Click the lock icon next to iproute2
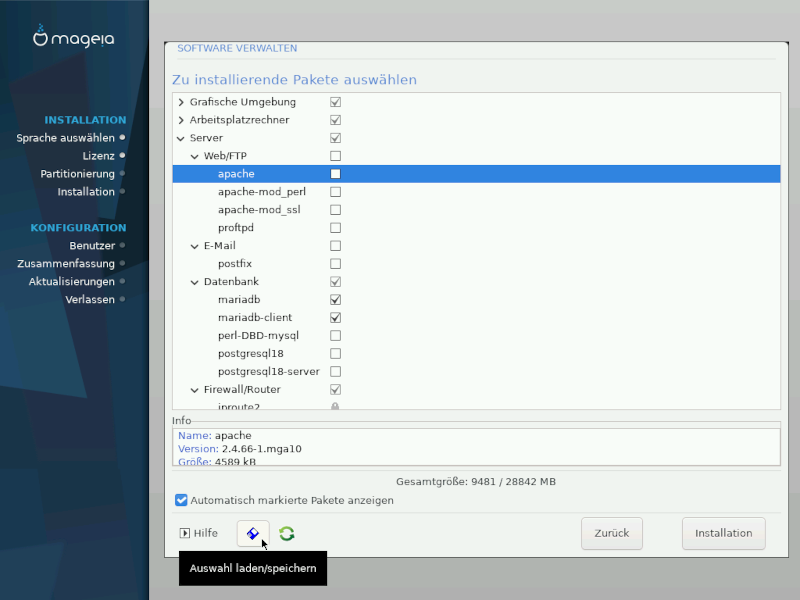 (x=335, y=407)
